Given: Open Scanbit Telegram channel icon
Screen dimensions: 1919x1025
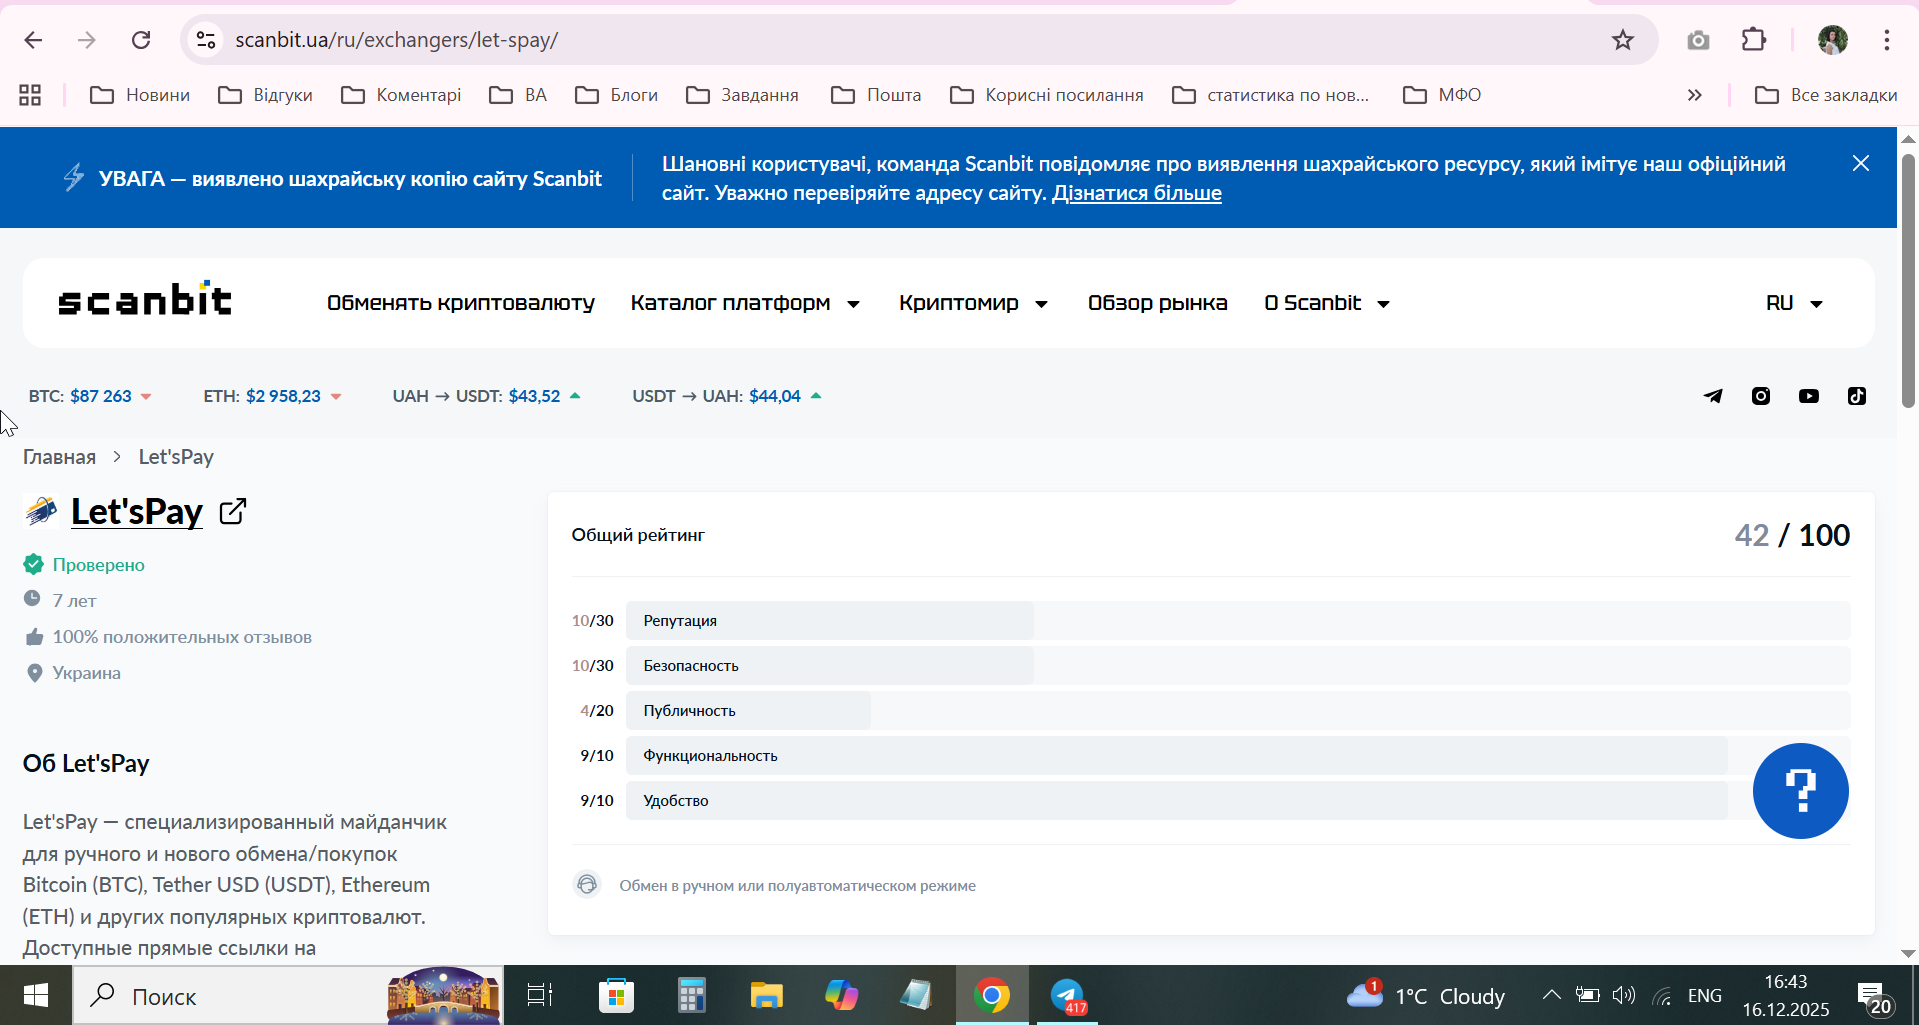Looking at the screenshot, I should pyautogui.click(x=1713, y=396).
